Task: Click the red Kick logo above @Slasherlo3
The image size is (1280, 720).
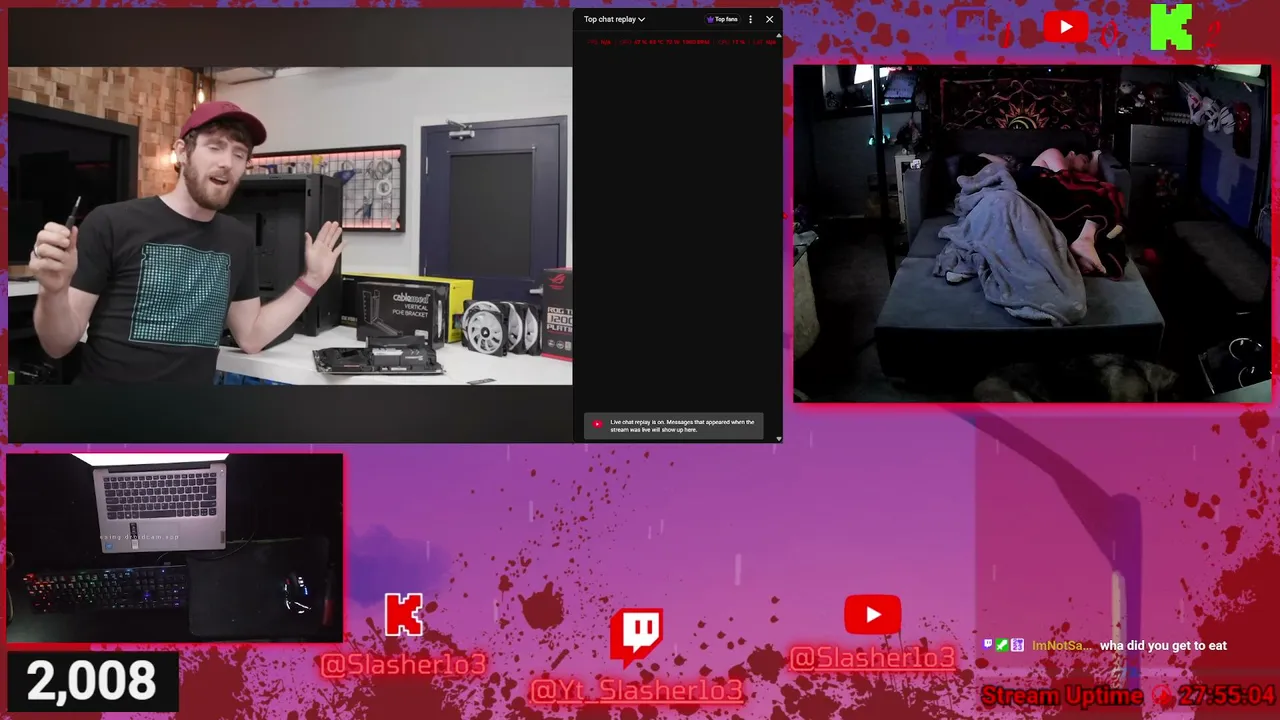Action: pos(404,615)
